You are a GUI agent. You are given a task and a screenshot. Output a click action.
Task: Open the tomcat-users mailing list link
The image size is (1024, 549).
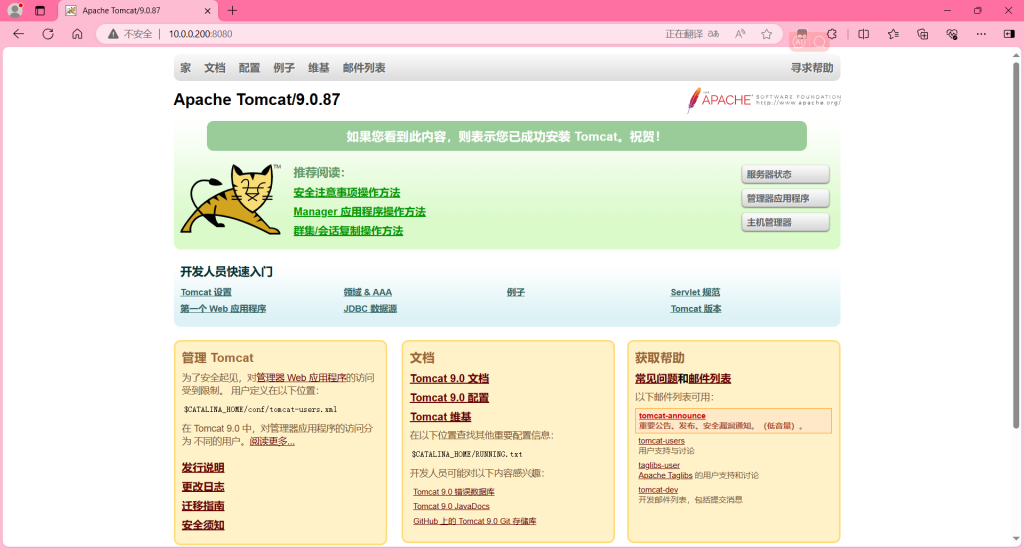662,441
